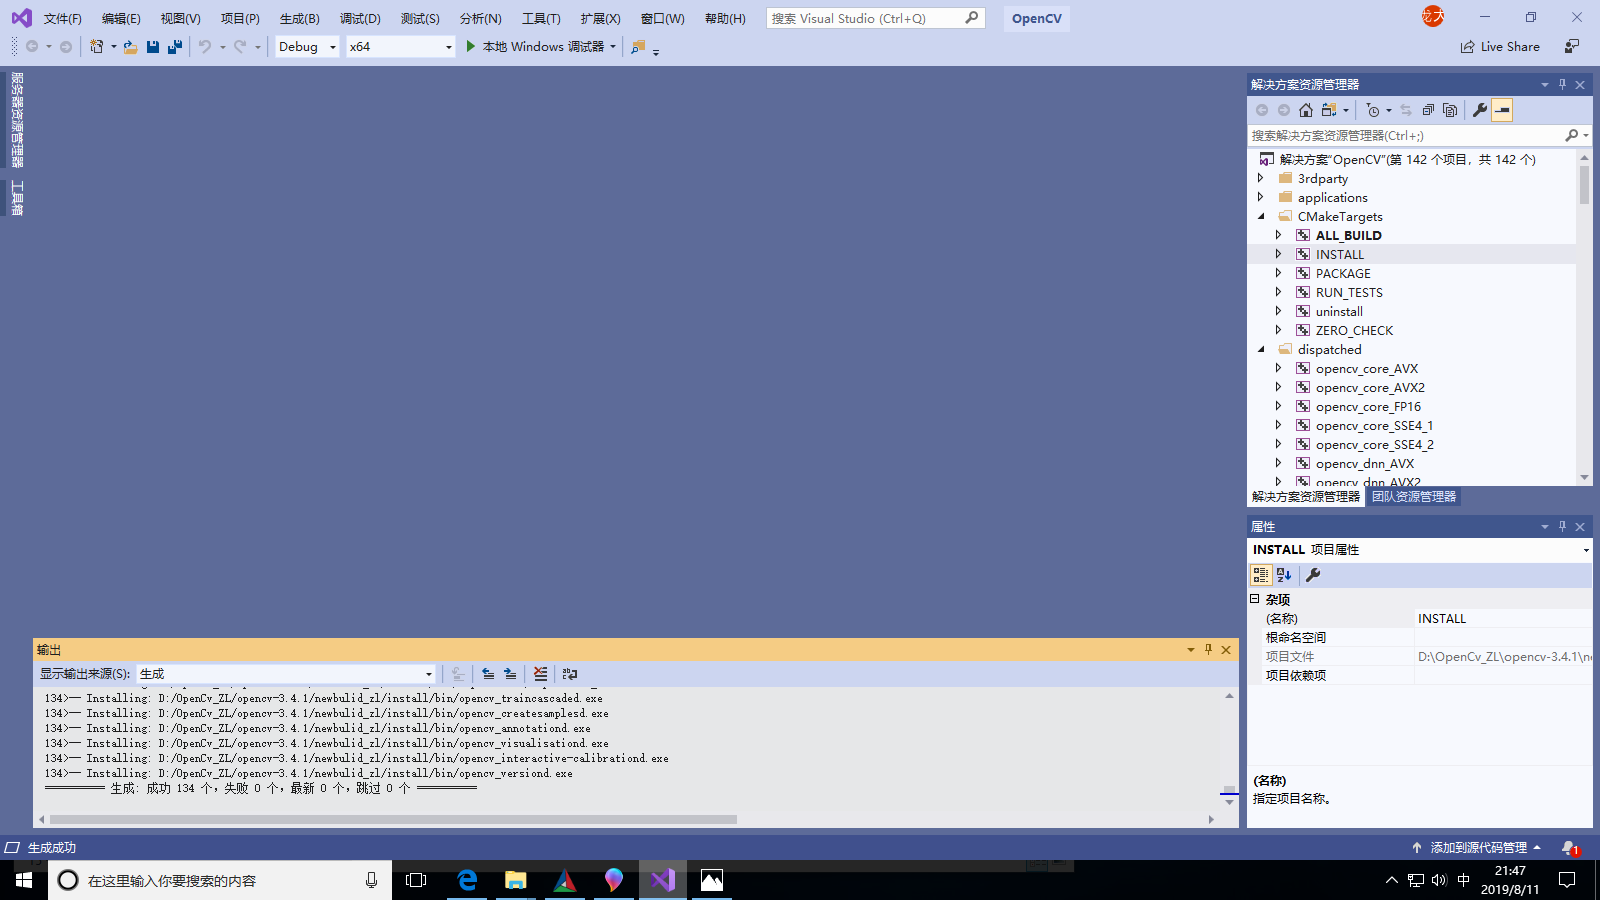Click the Show All Files icon
This screenshot has height=900, width=1600.
coord(1450,110)
